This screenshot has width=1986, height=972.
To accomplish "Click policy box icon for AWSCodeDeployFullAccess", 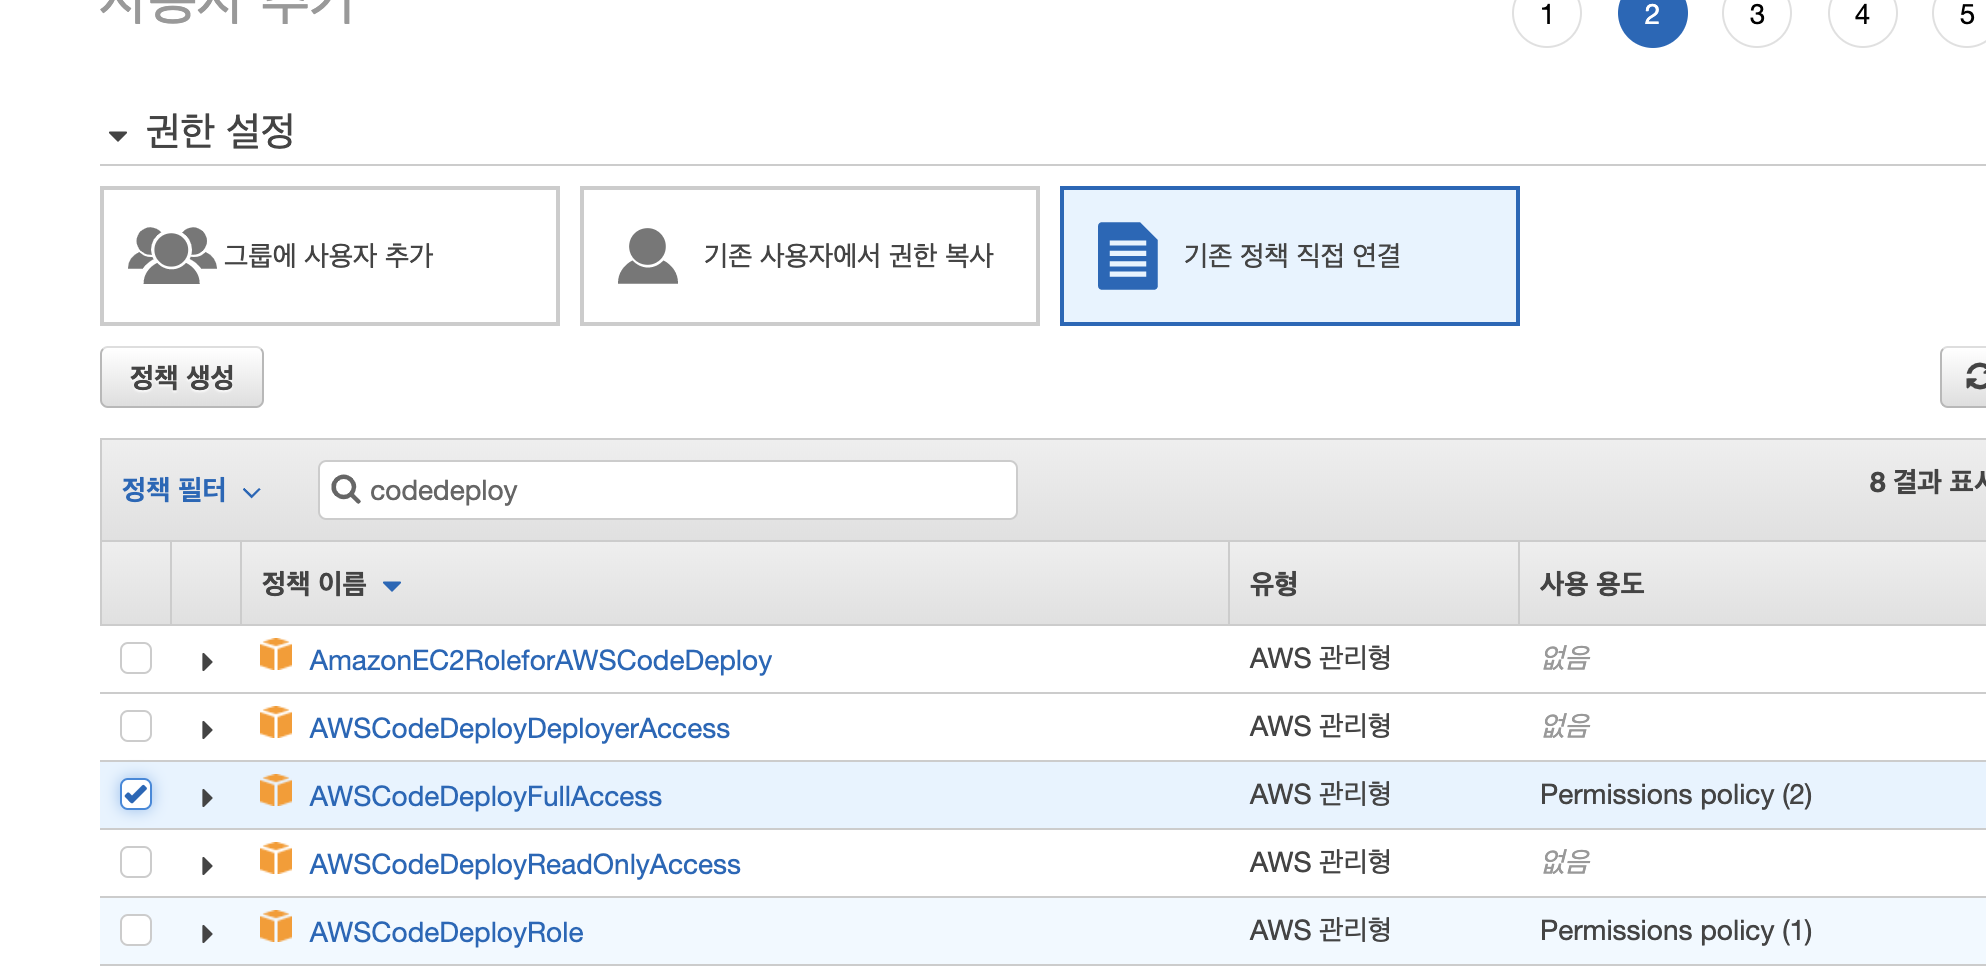I will tap(276, 791).
